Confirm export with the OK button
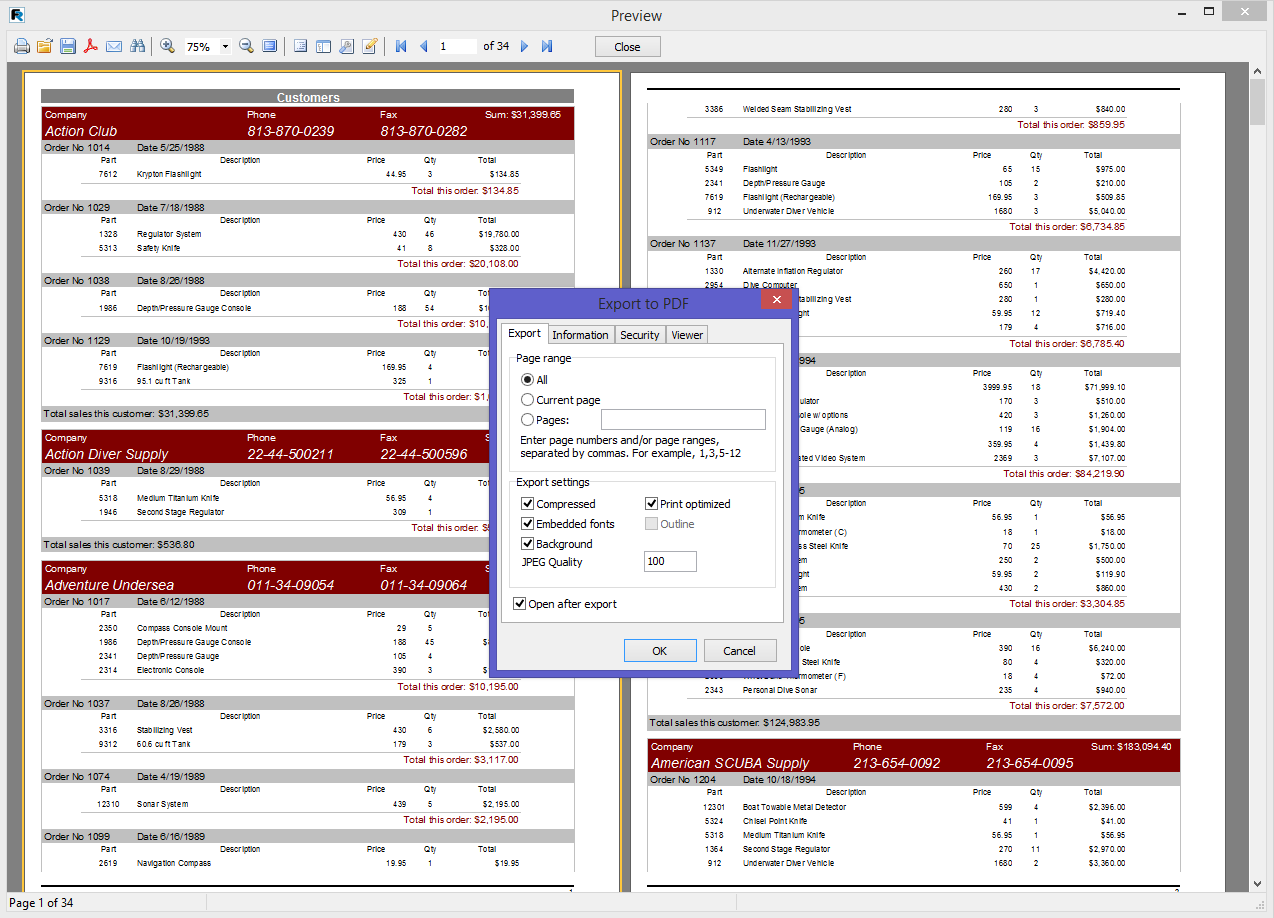Image resolution: width=1274 pixels, height=918 pixels. [660, 651]
